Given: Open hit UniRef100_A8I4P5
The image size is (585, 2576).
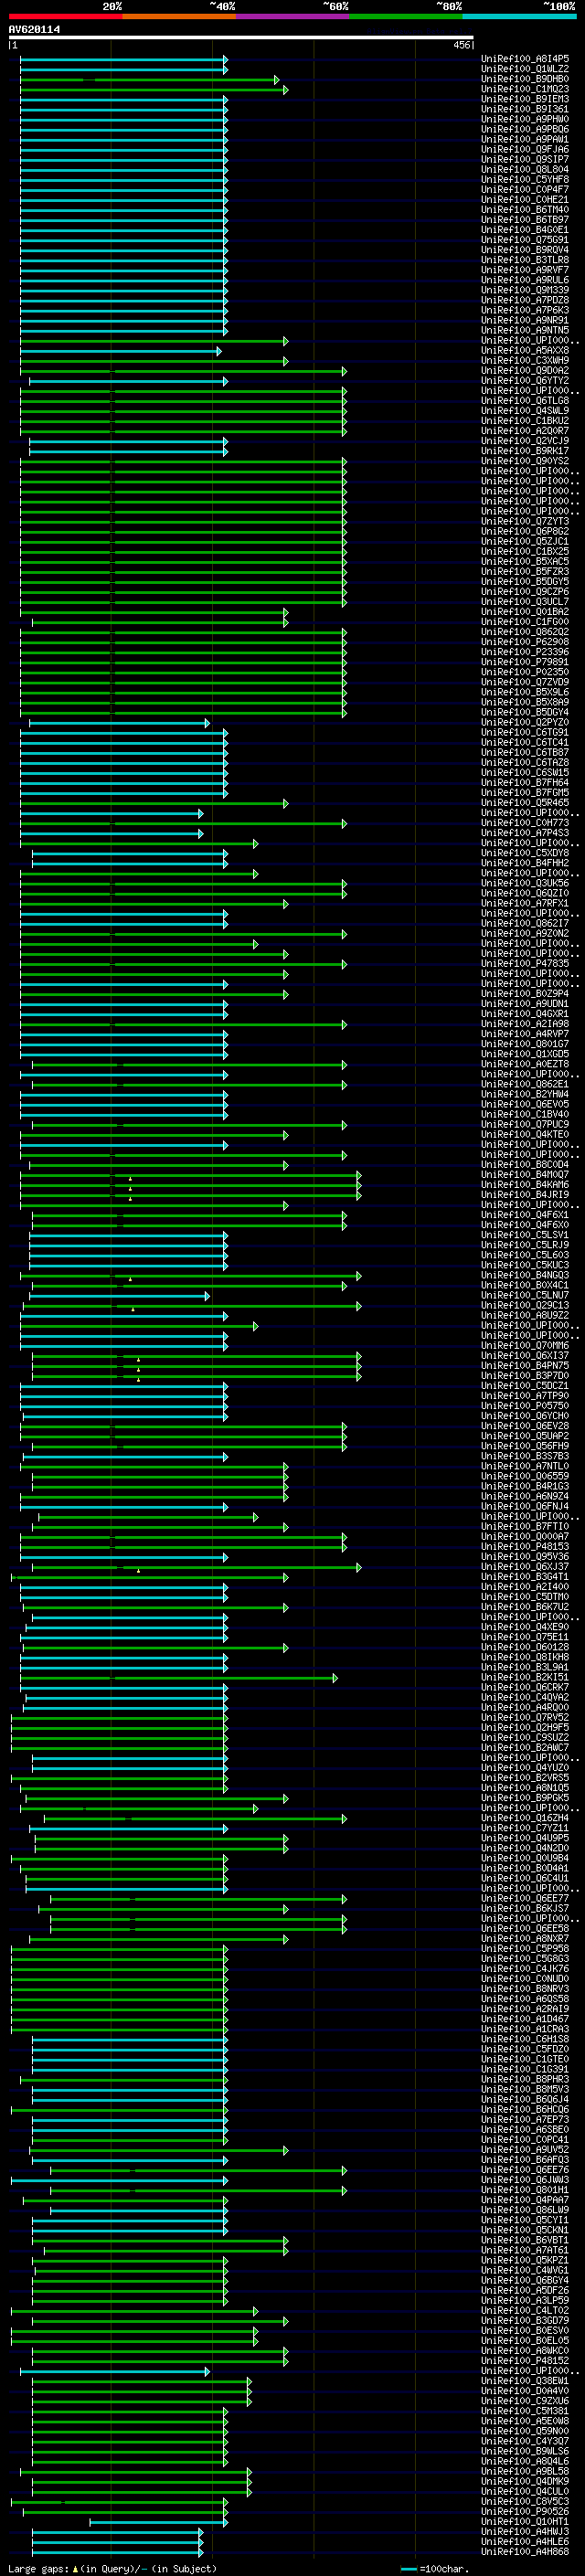Looking at the screenshot, I should tap(525, 59).
